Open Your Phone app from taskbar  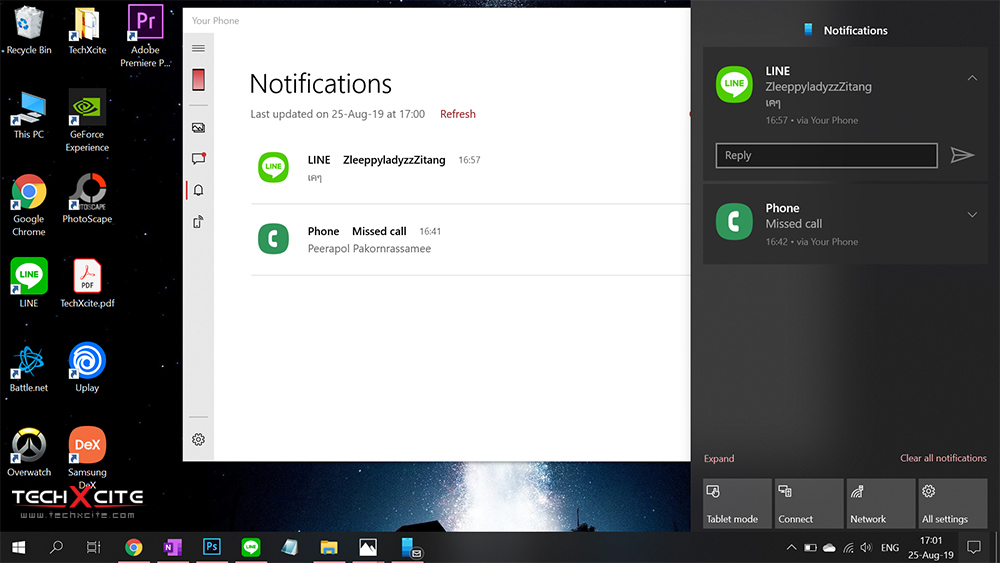click(410, 547)
